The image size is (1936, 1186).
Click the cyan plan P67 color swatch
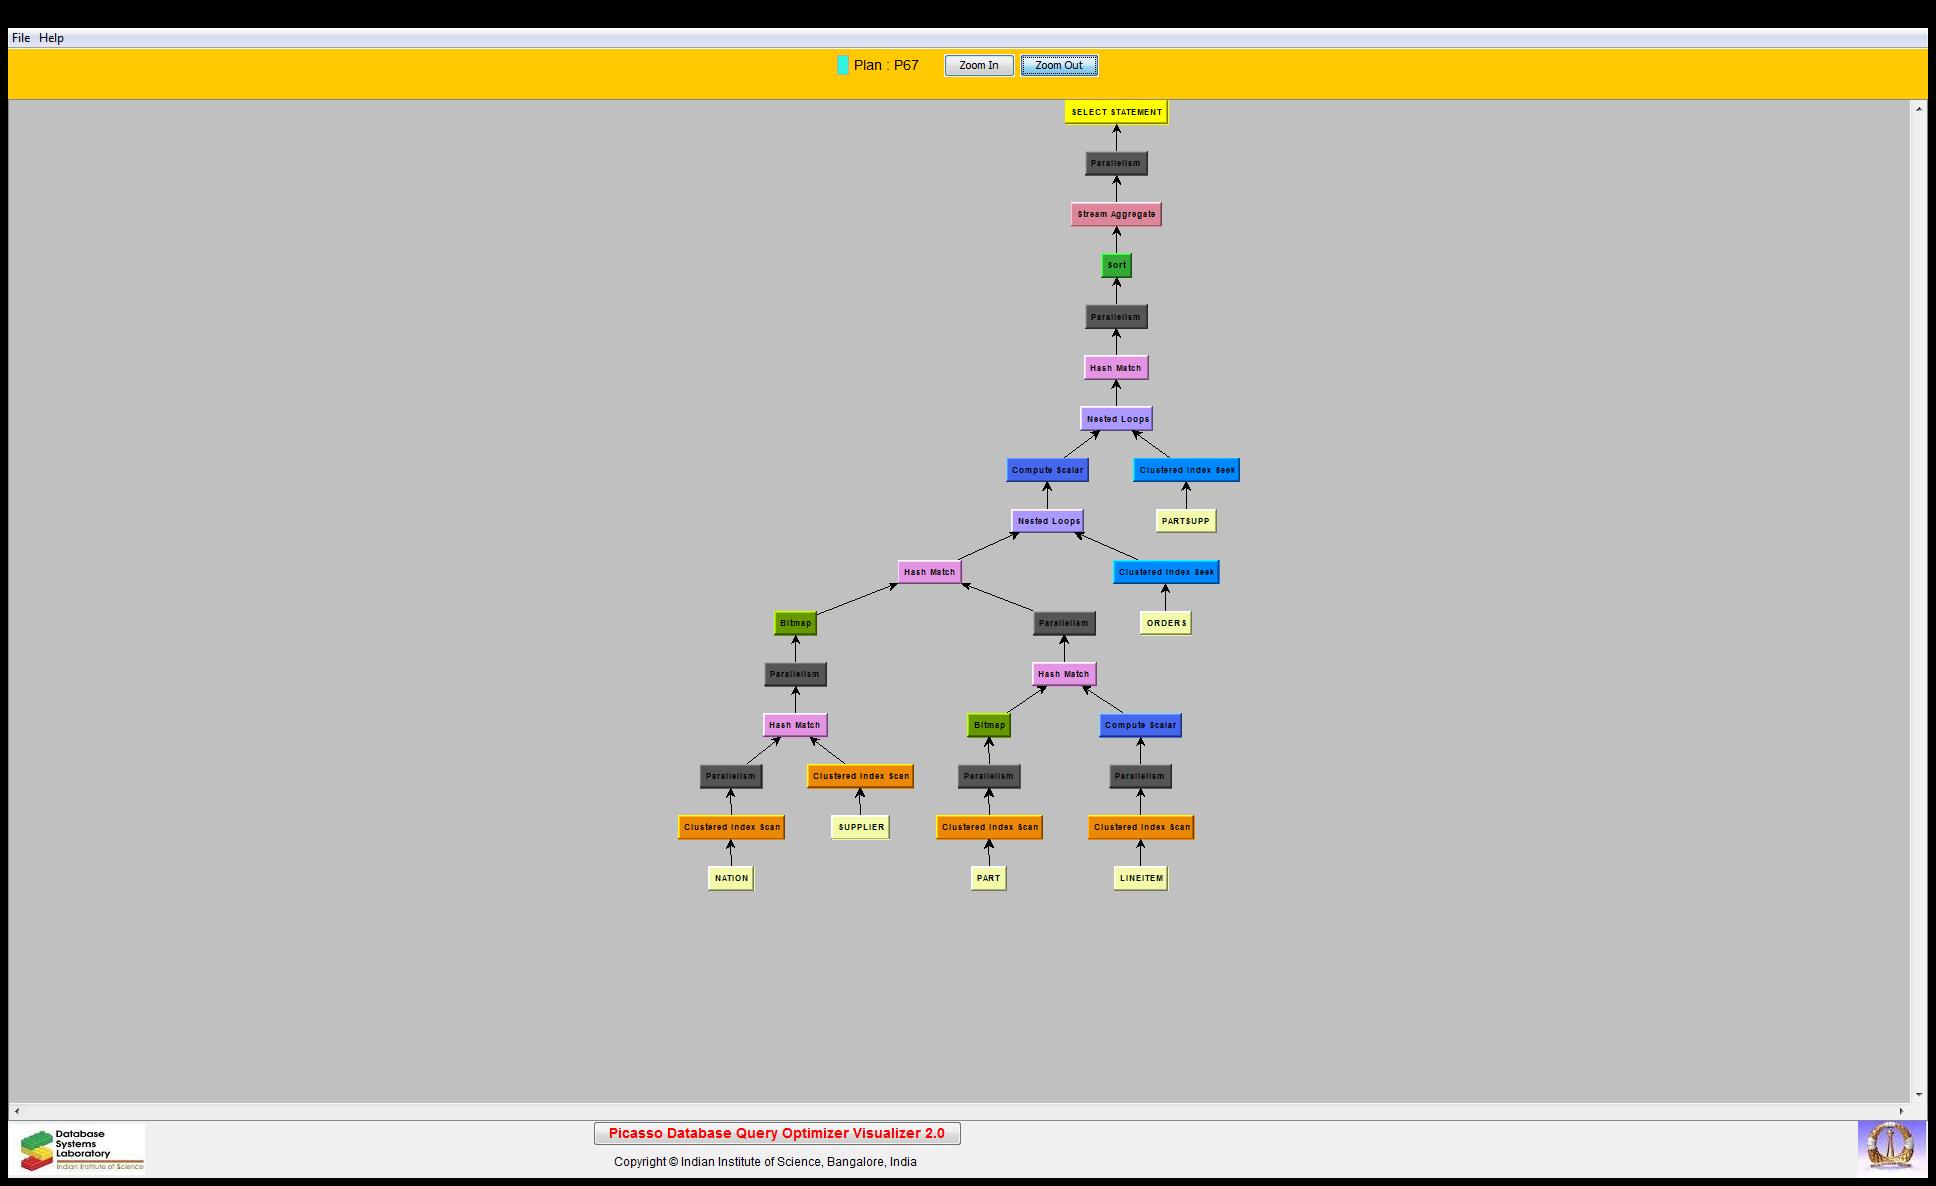click(843, 65)
